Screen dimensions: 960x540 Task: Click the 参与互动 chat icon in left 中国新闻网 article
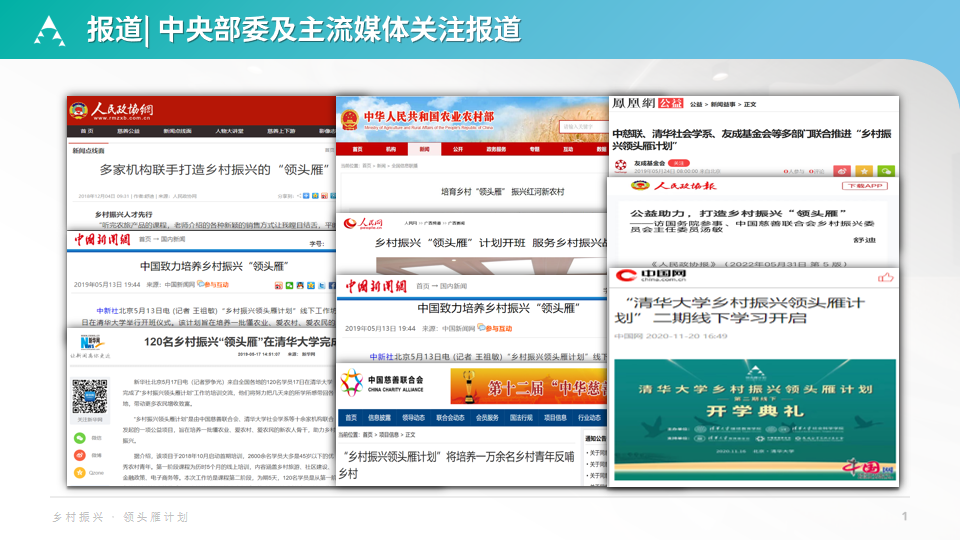pyautogui.click(x=200, y=284)
